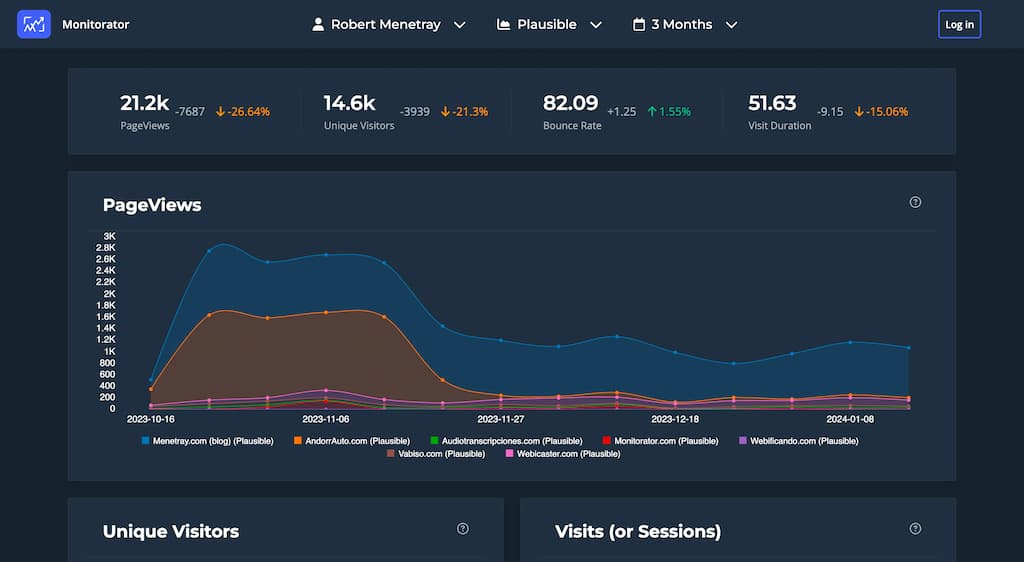Toggle Monitorator.com (Plausible) legend label
The height and width of the screenshot is (562, 1024).
pyautogui.click(x=666, y=441)
